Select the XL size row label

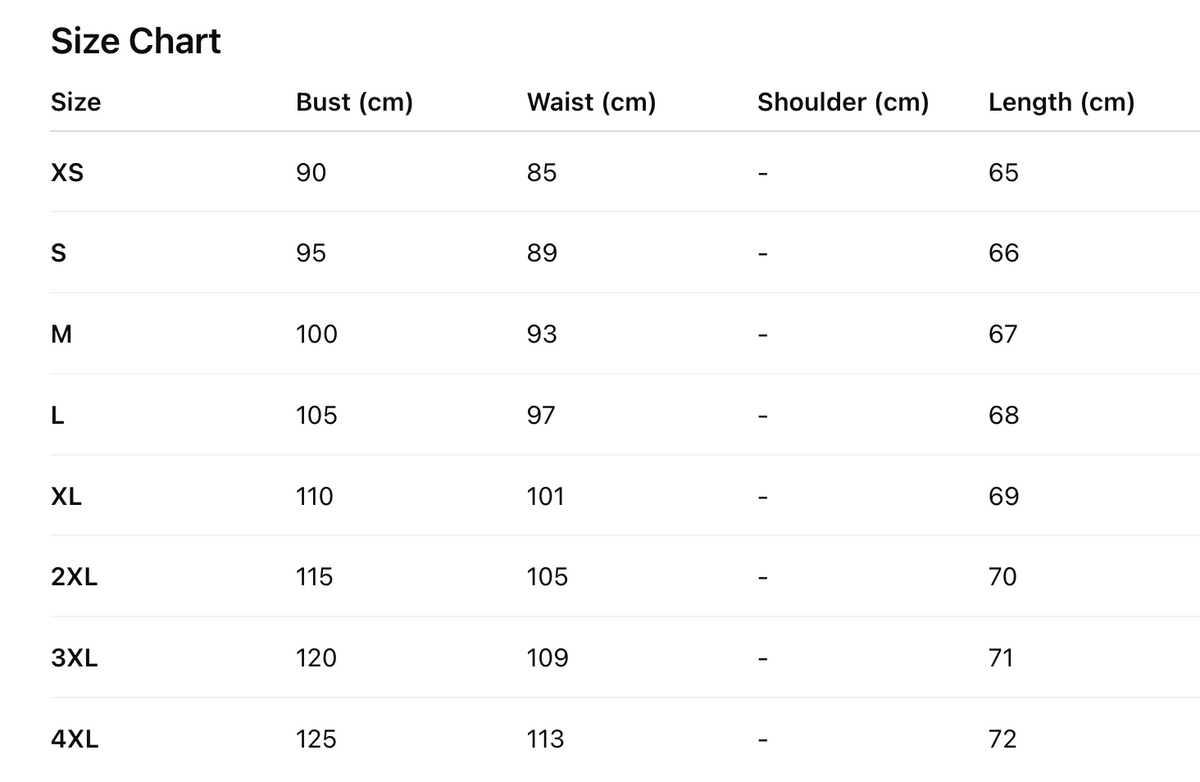[66, 497]
